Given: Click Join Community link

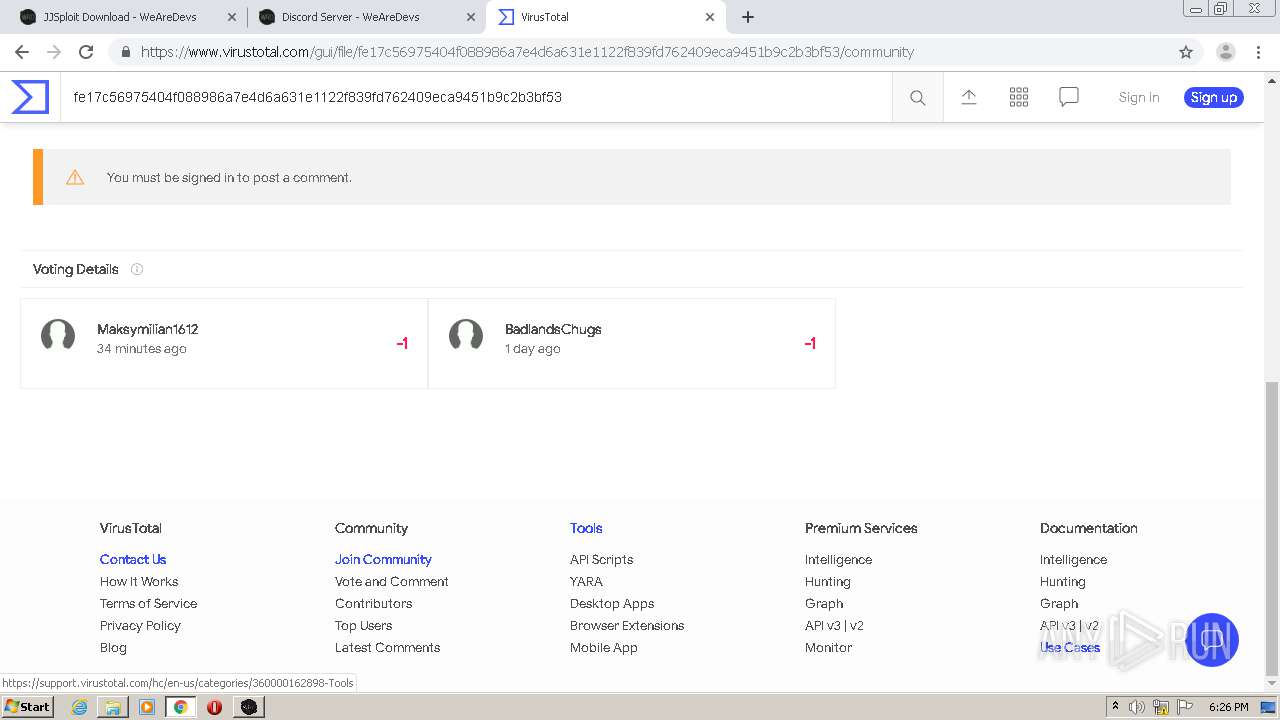Looking at the screenshot, I should click(383, 559).
